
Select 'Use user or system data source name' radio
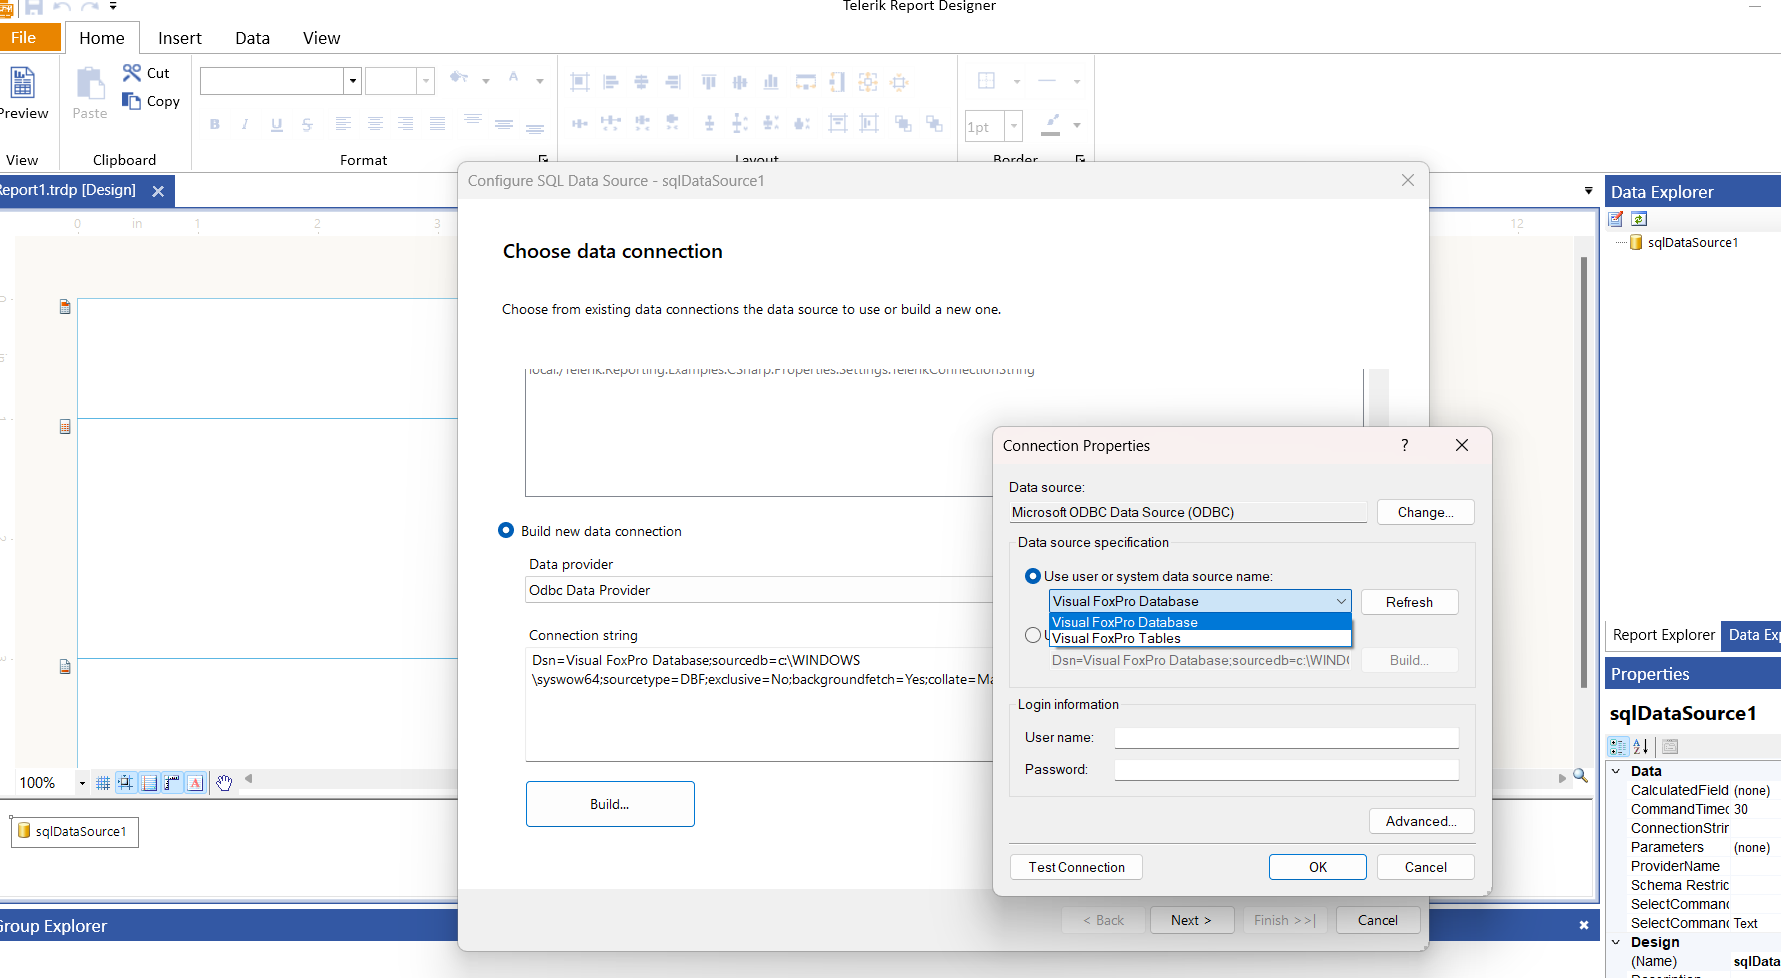click(x=1033, y=576)
